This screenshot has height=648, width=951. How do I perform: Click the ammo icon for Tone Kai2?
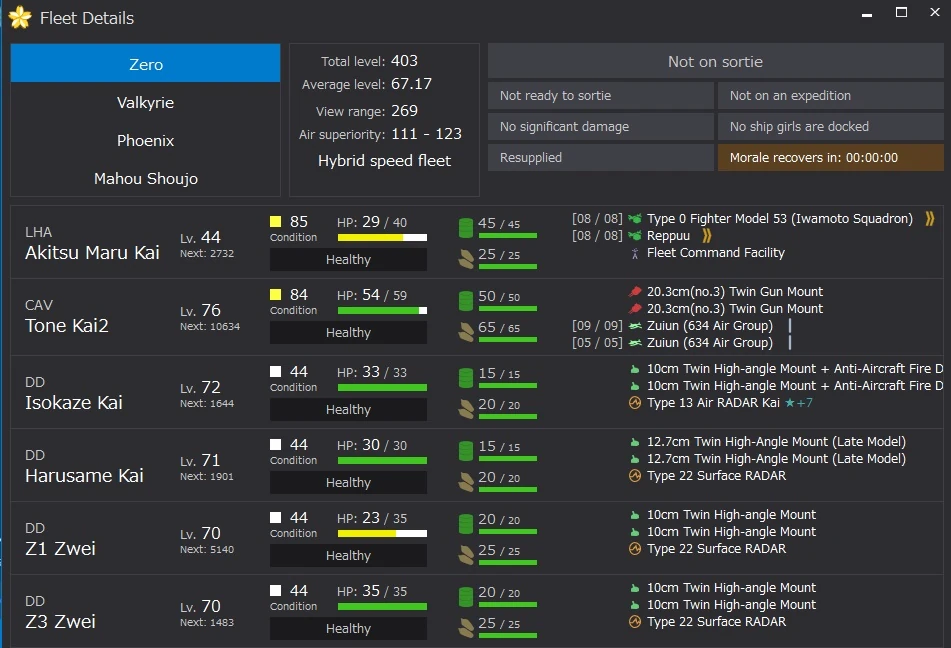coord(466,331)
